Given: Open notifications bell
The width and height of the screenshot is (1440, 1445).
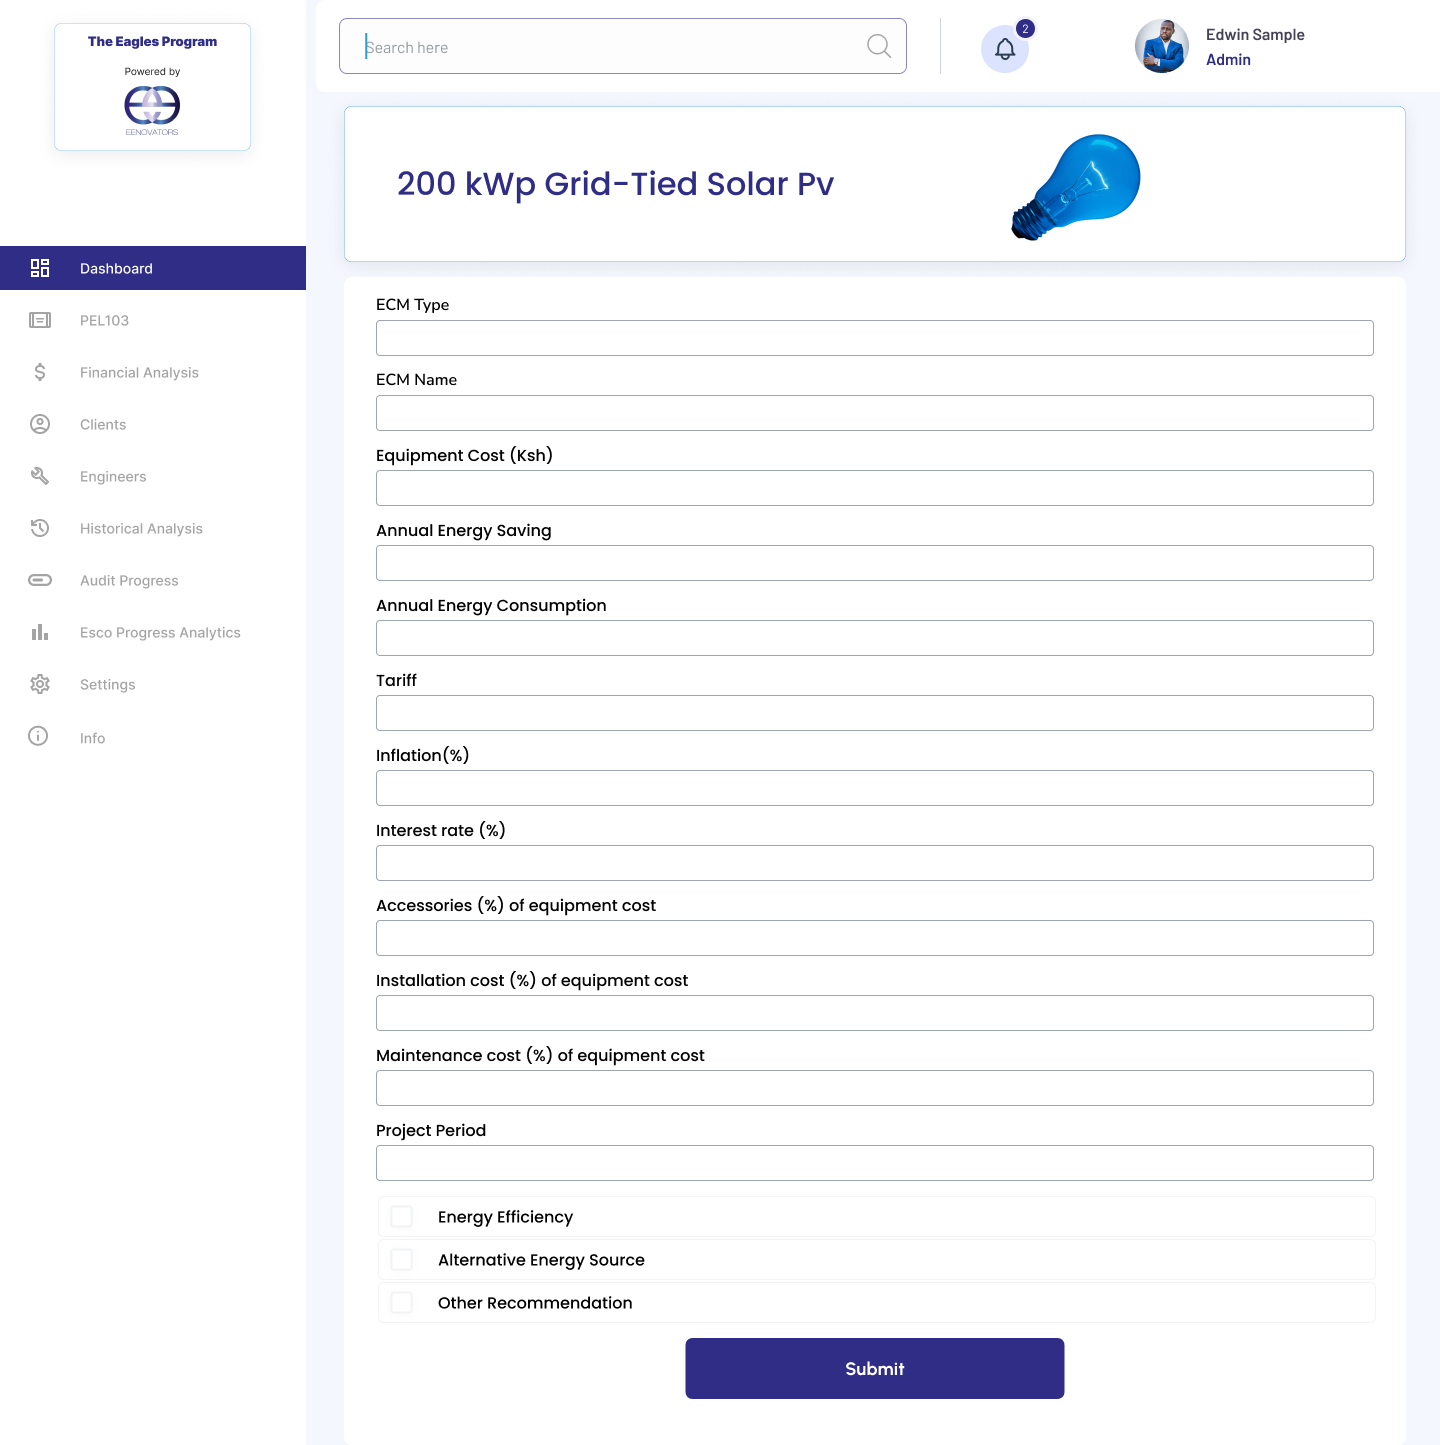Looking at the screenshot, I should click(1005, 49).
